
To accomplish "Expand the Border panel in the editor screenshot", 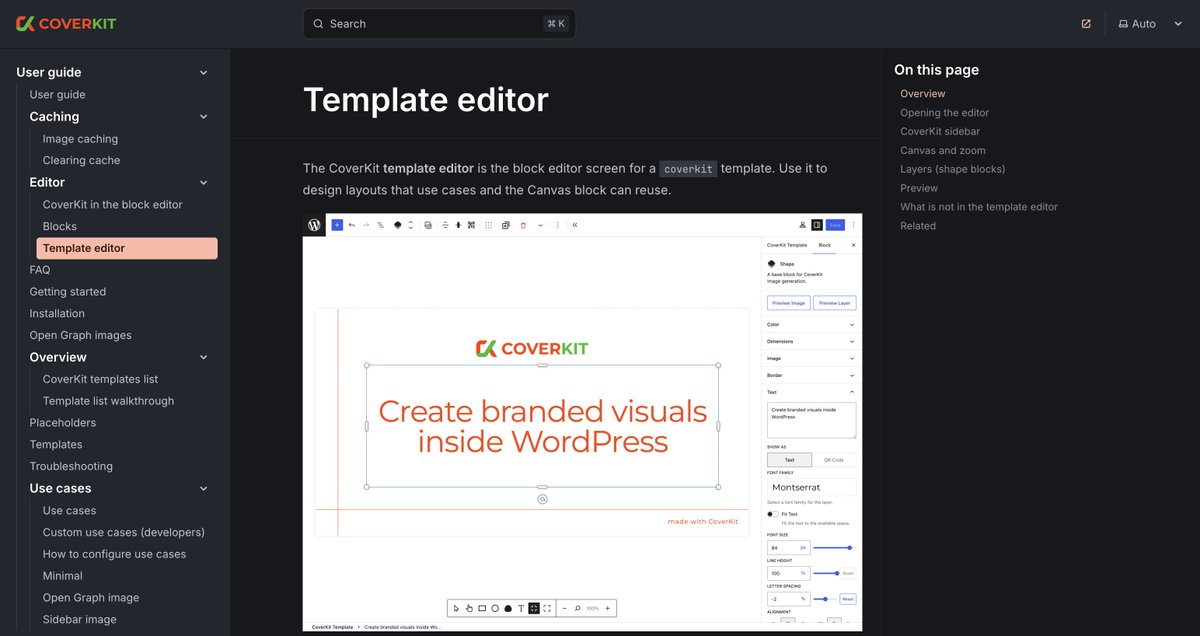I will coord(811,376).
